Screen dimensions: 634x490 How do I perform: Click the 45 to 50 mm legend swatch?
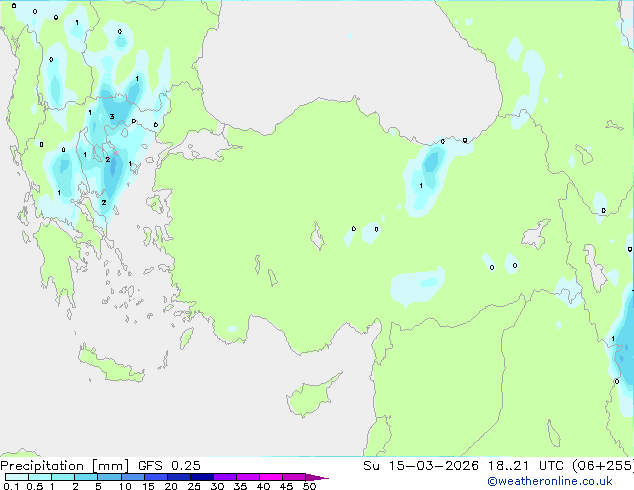294,477
